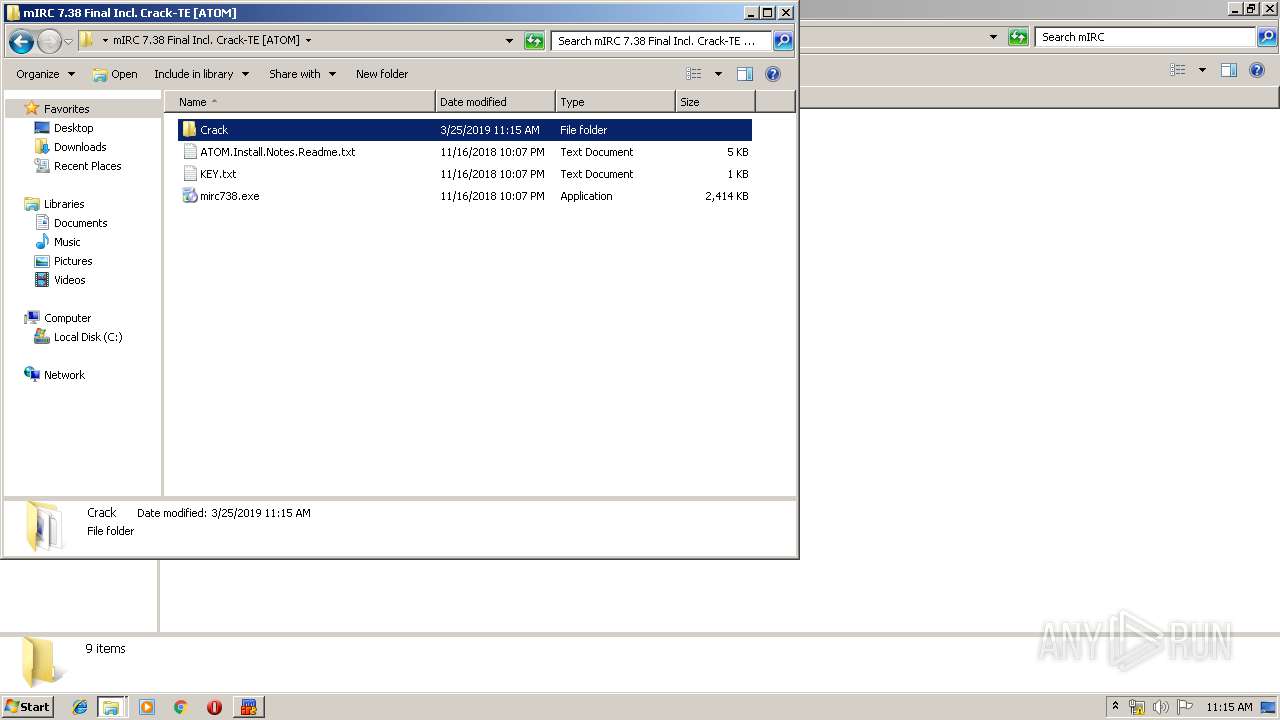Image resolution: width=1280 pixels, height=720 pixels.
Task: Change your view icon in front window
Action: 694,74
